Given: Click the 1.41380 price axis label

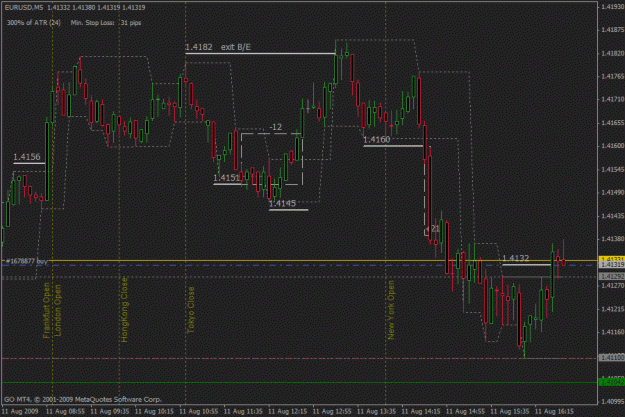Looking at the screenshot, I should click(613, 239).
